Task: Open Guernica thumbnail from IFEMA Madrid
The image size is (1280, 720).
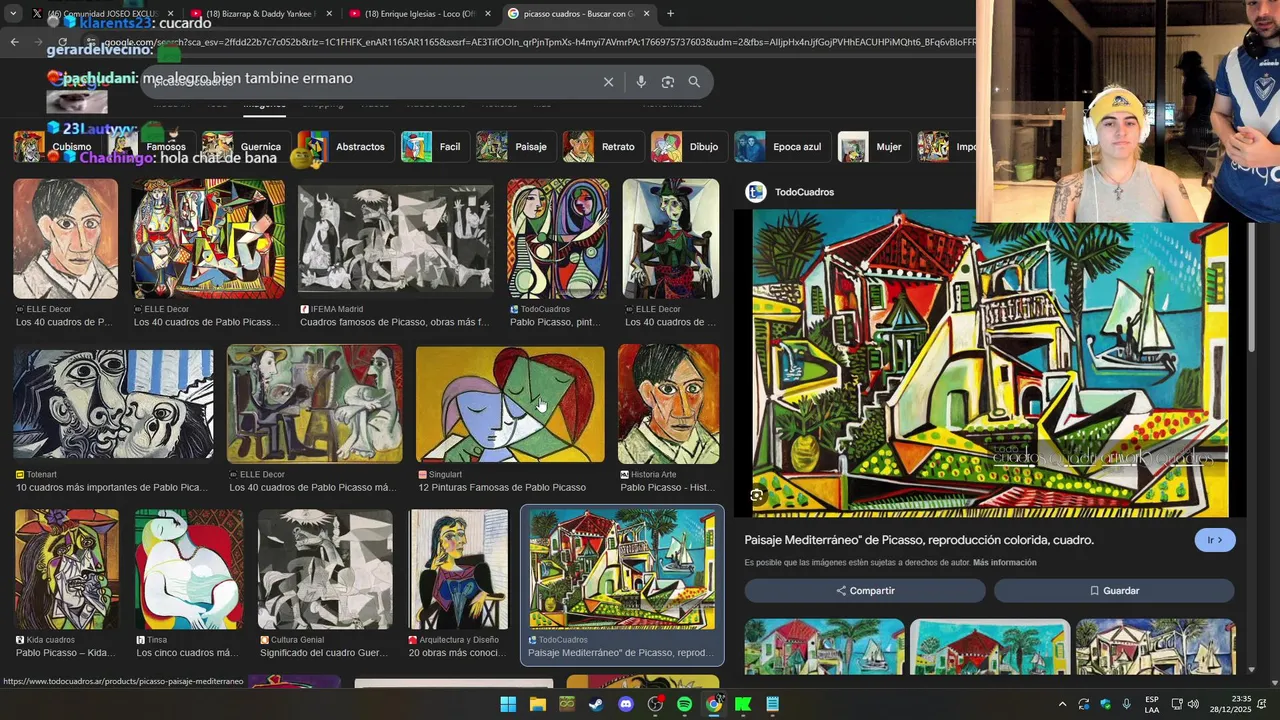Action: [396, 239]
